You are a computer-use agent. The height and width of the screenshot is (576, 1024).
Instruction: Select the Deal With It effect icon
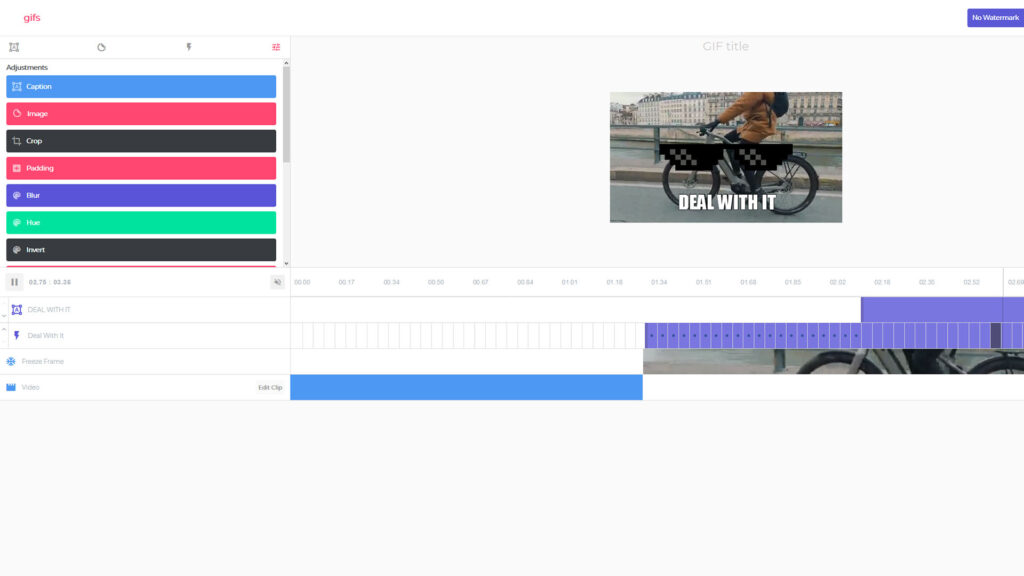click(x=17, y=336)
